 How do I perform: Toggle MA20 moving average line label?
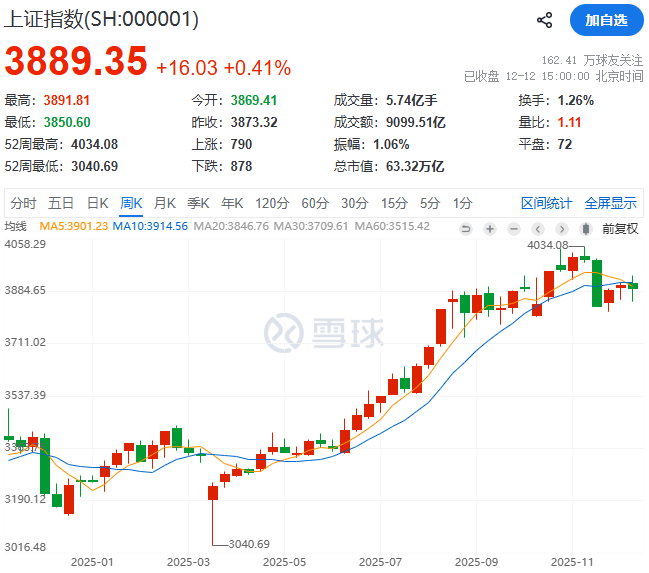(230, 226)
